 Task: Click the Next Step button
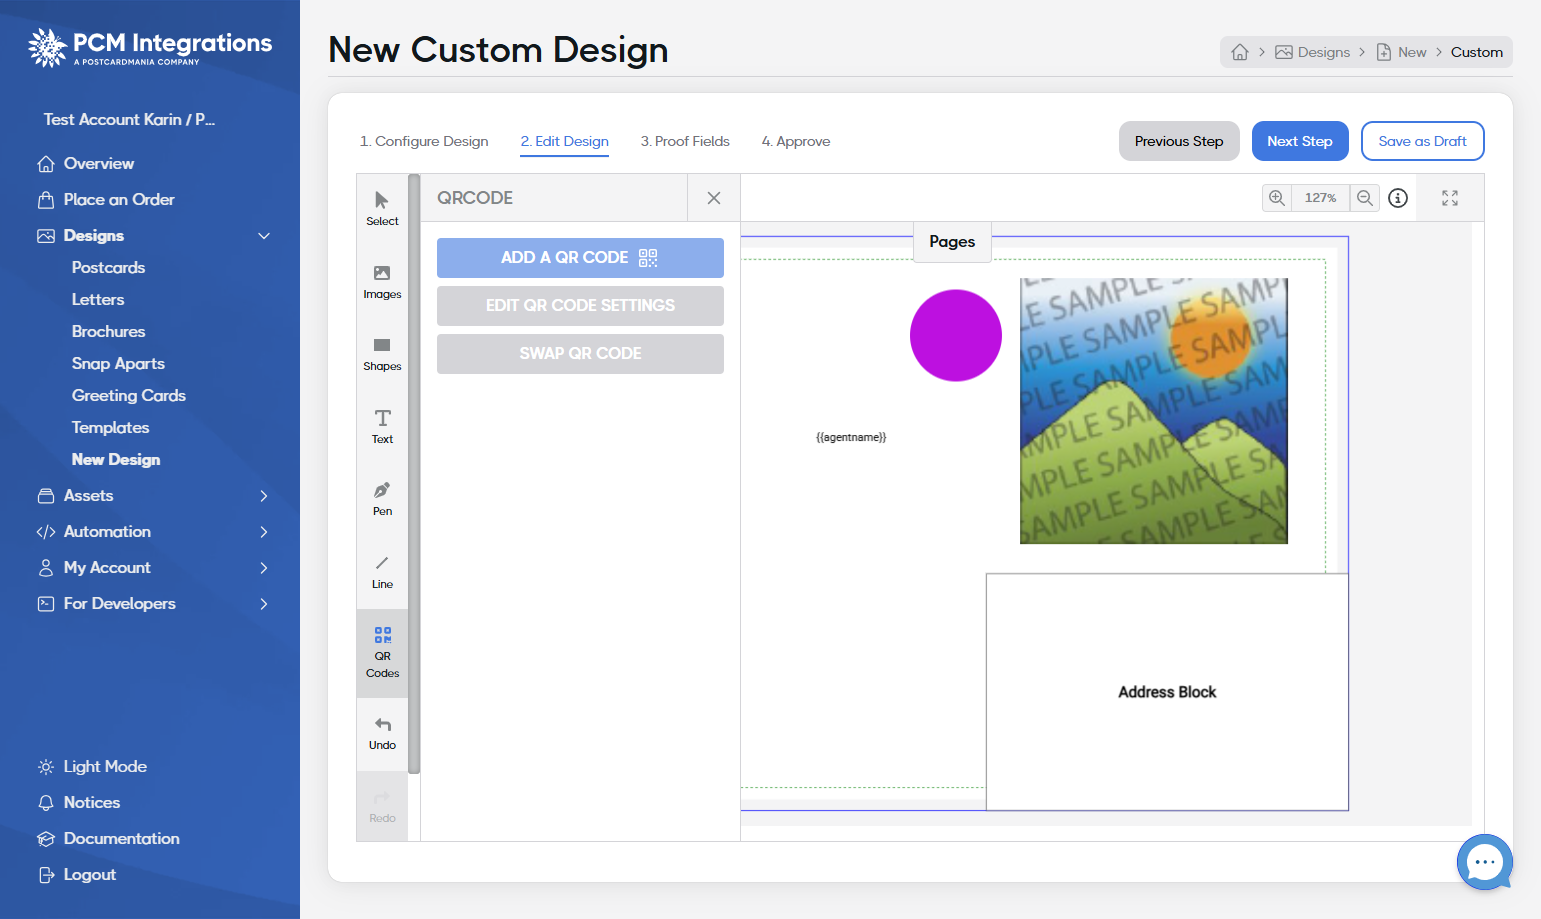(x=1300, y=141)
